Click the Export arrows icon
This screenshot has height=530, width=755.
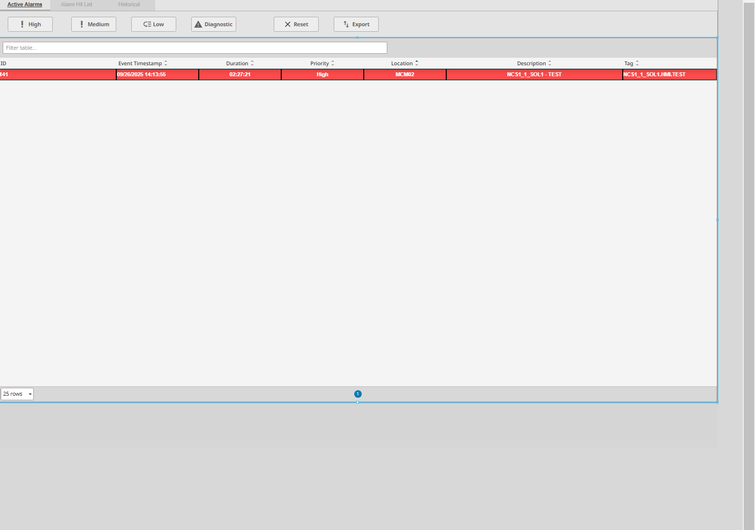(x=346, y=24)
